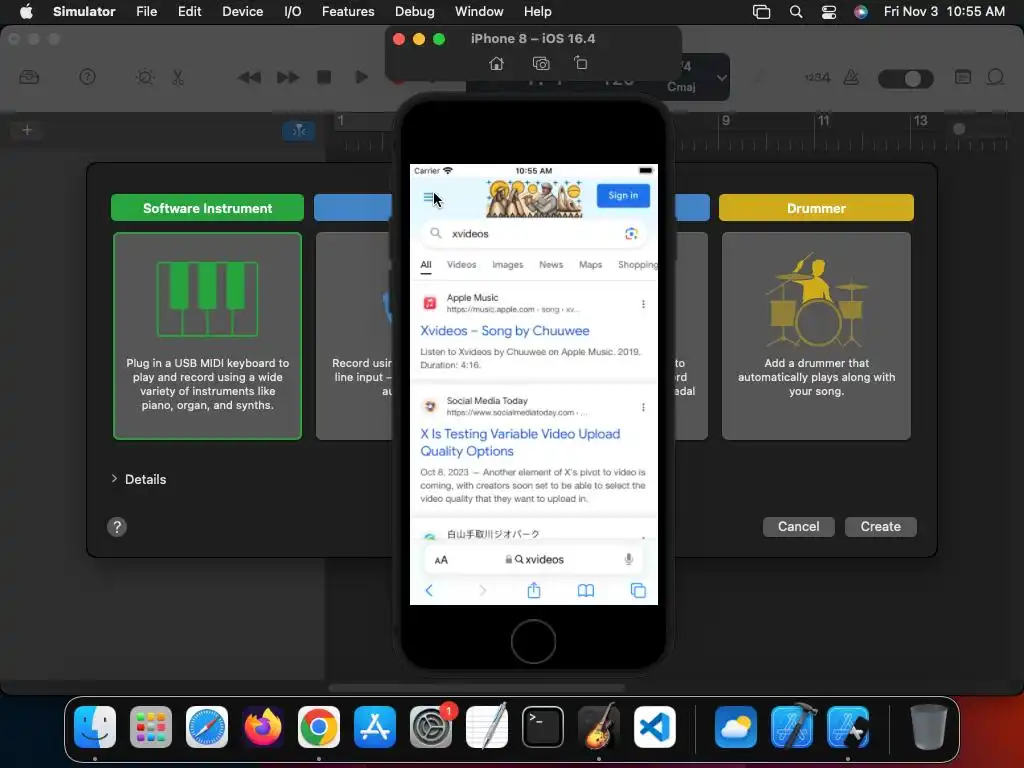
Task: Tap the Safari address bar showing xvideos
Action: point(534,560)
